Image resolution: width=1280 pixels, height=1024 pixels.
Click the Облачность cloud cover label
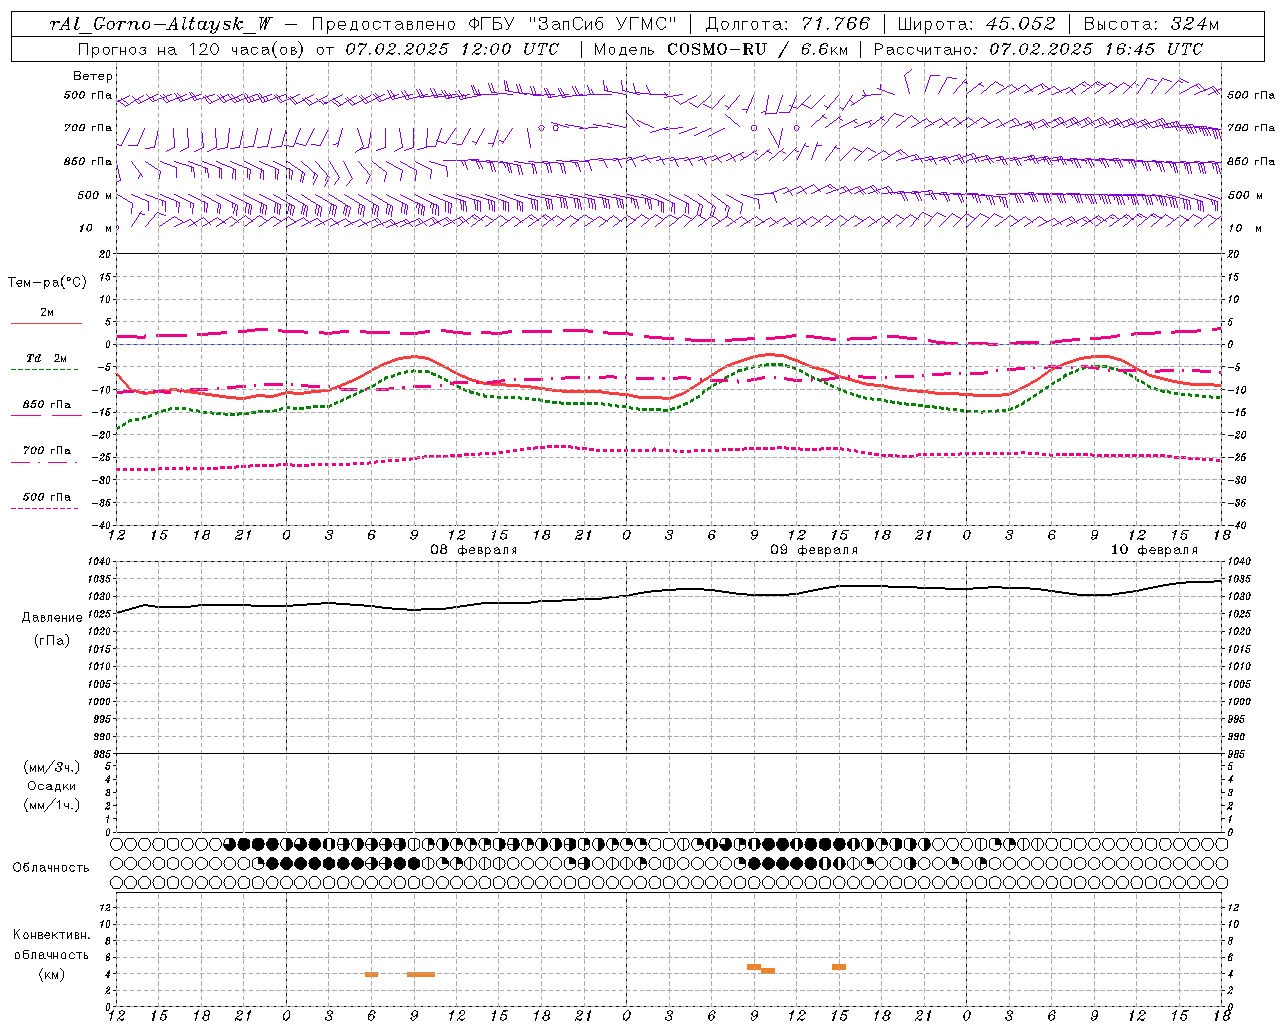click(51, 867)
